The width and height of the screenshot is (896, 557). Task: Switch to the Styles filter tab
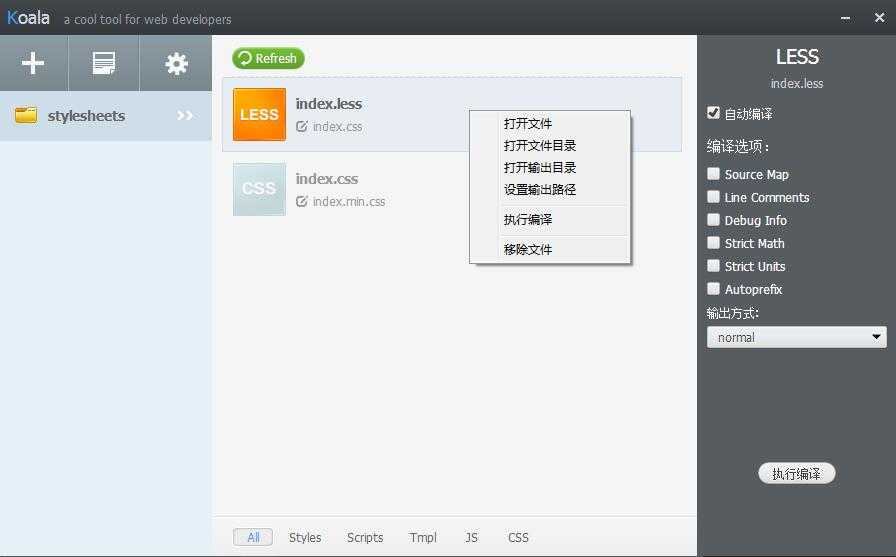tap(305, 538)
